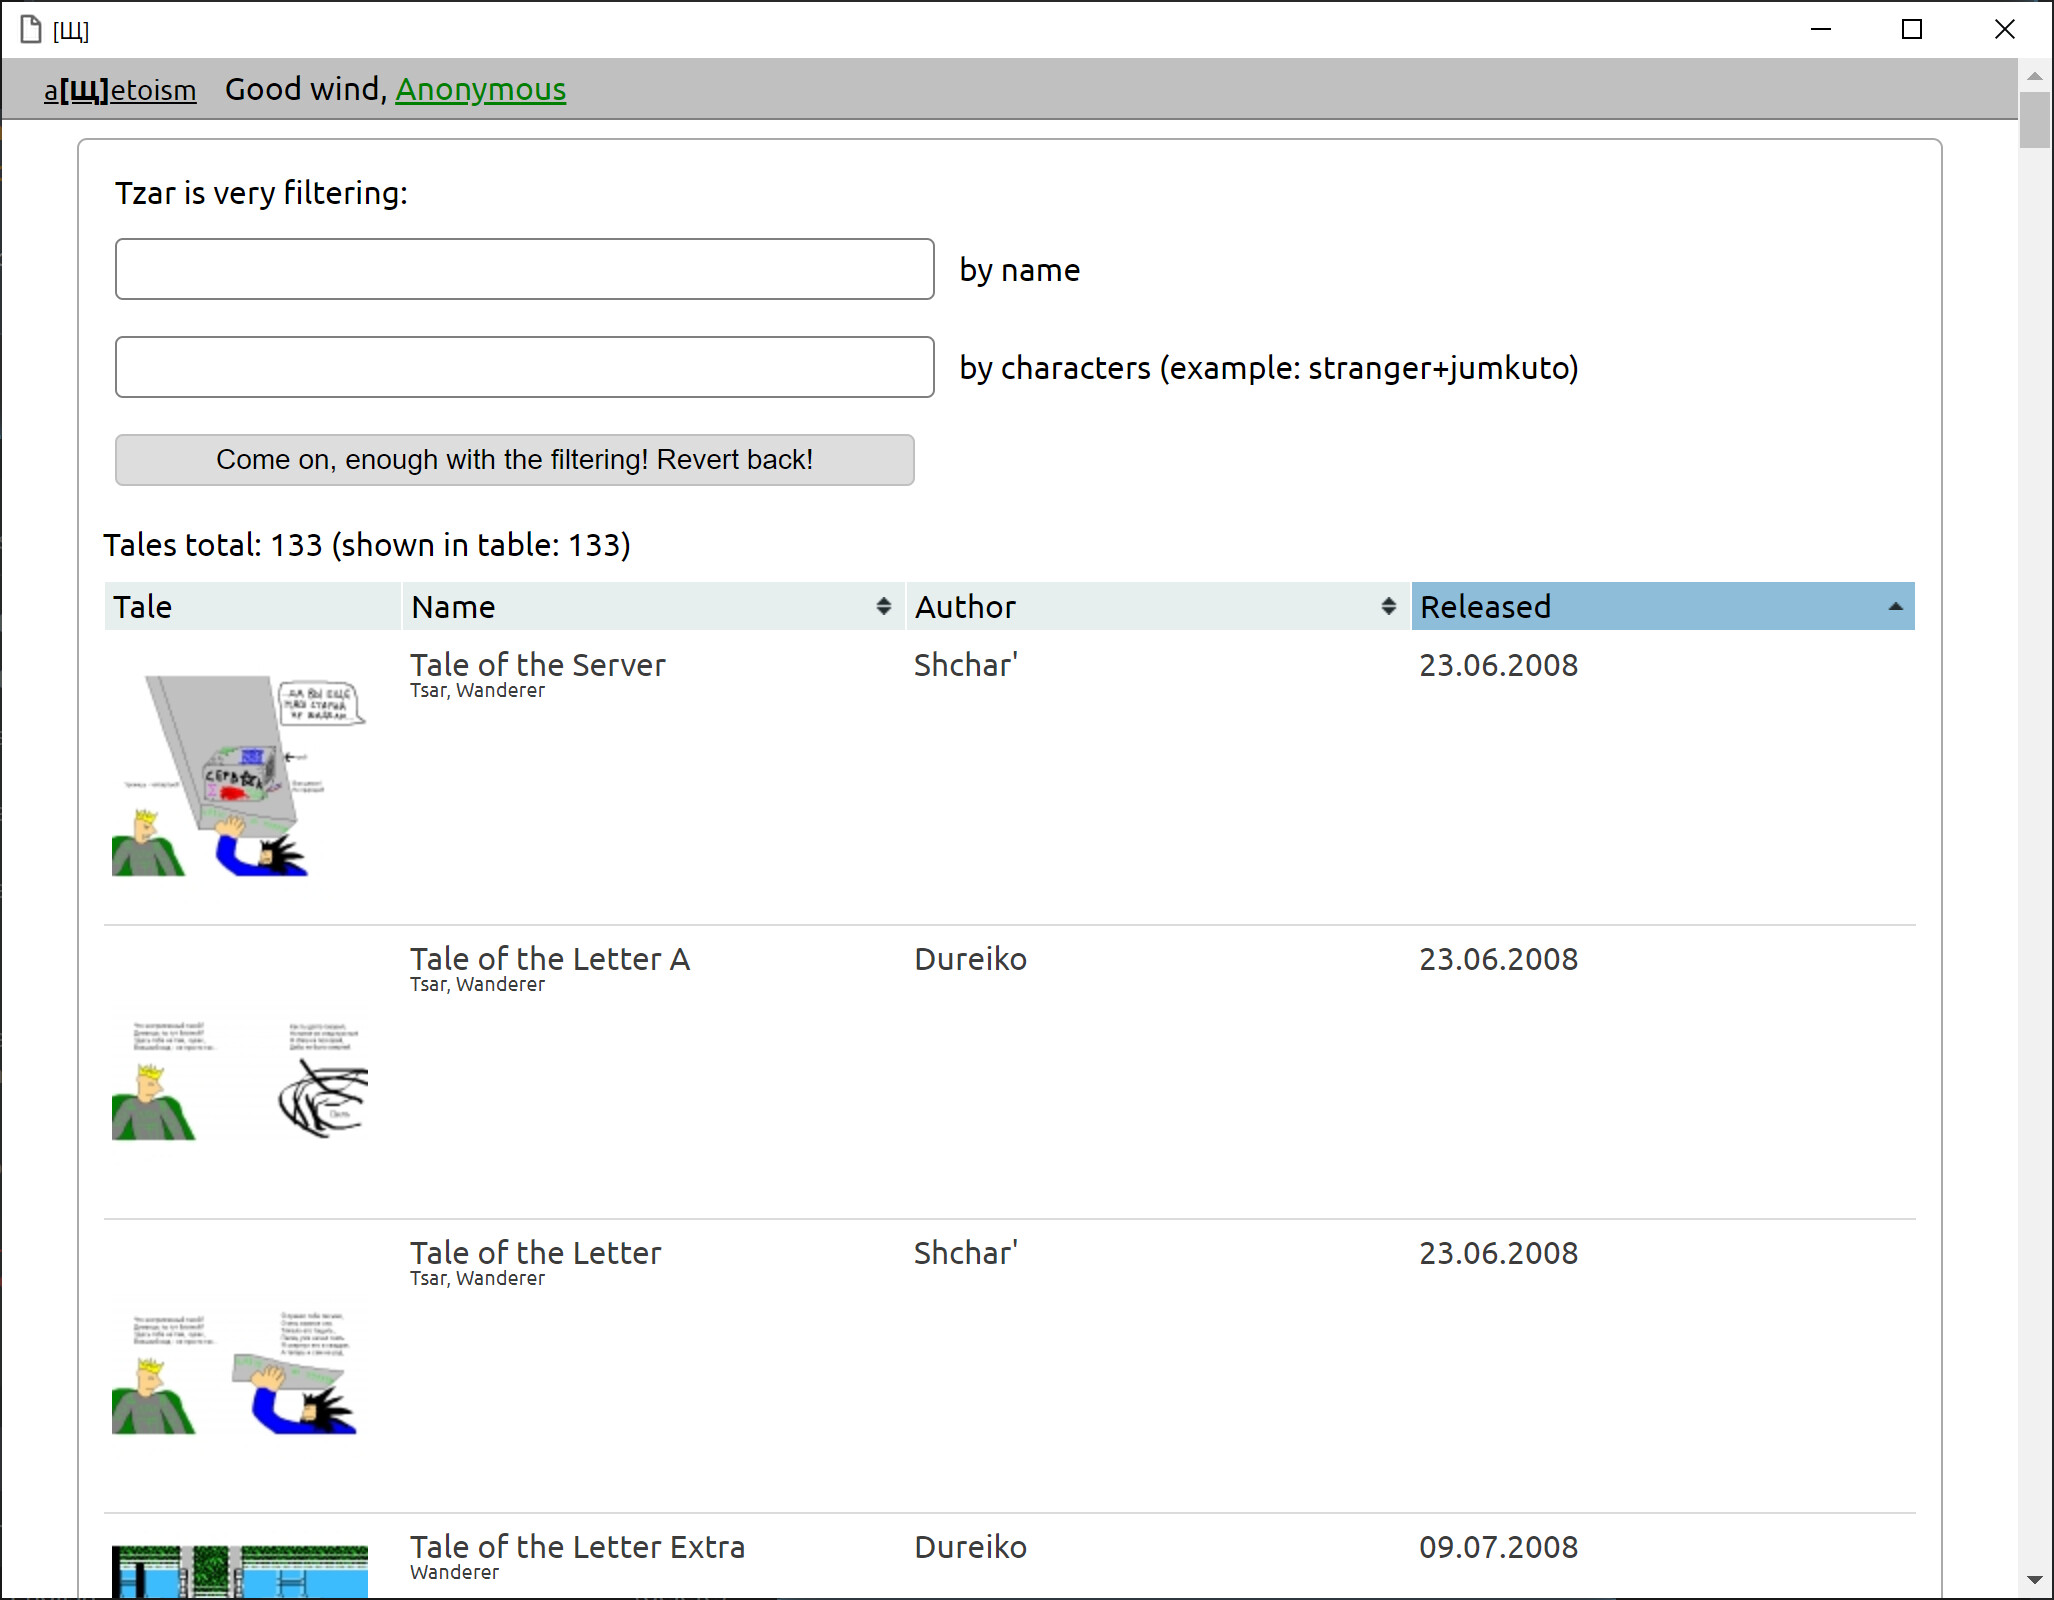The width and height of the screenshot is (2054, 1600).
Task: Click inside the 'by name' filter field
Action: [x=524, y=268]
